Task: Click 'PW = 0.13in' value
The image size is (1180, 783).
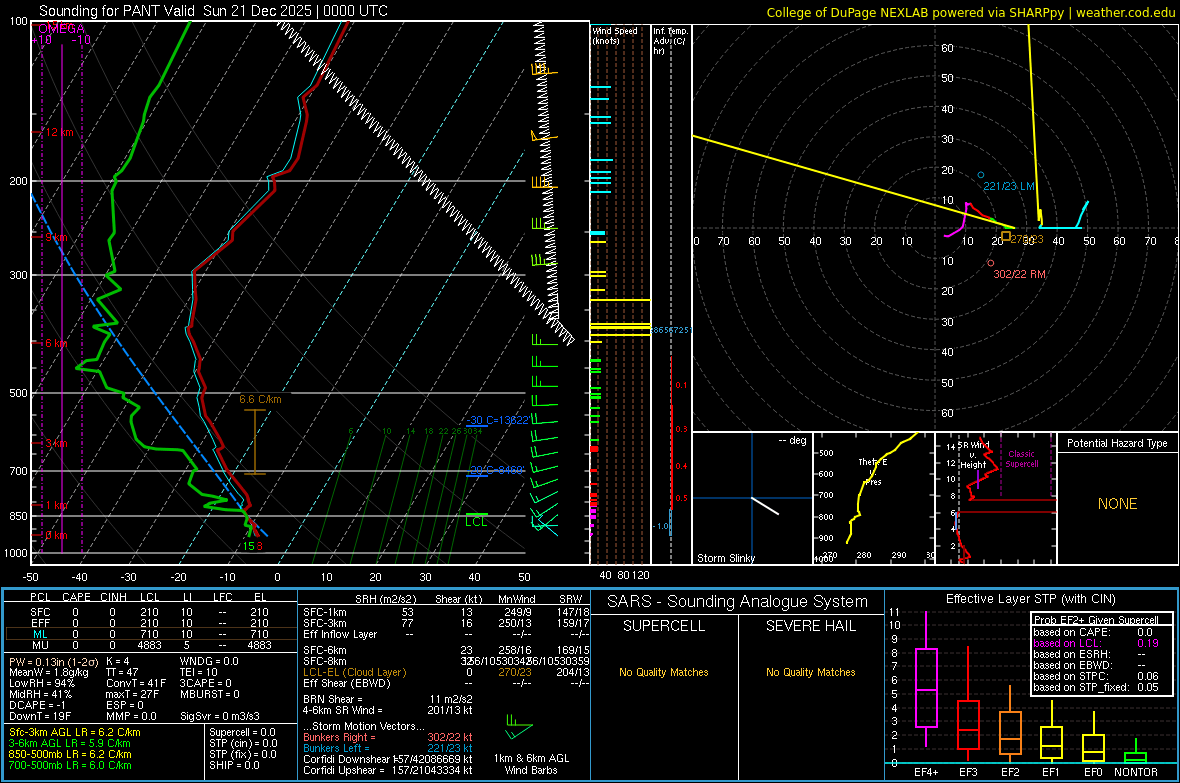Action: point(54,662)
